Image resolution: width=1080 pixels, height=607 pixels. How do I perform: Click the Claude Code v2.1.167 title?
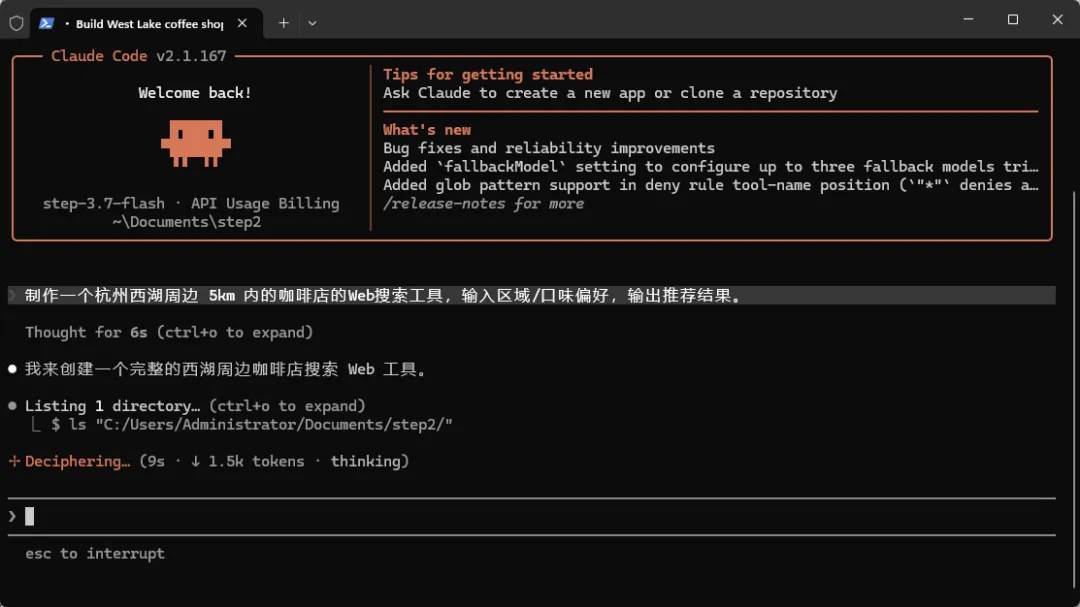tap(138, 56)
